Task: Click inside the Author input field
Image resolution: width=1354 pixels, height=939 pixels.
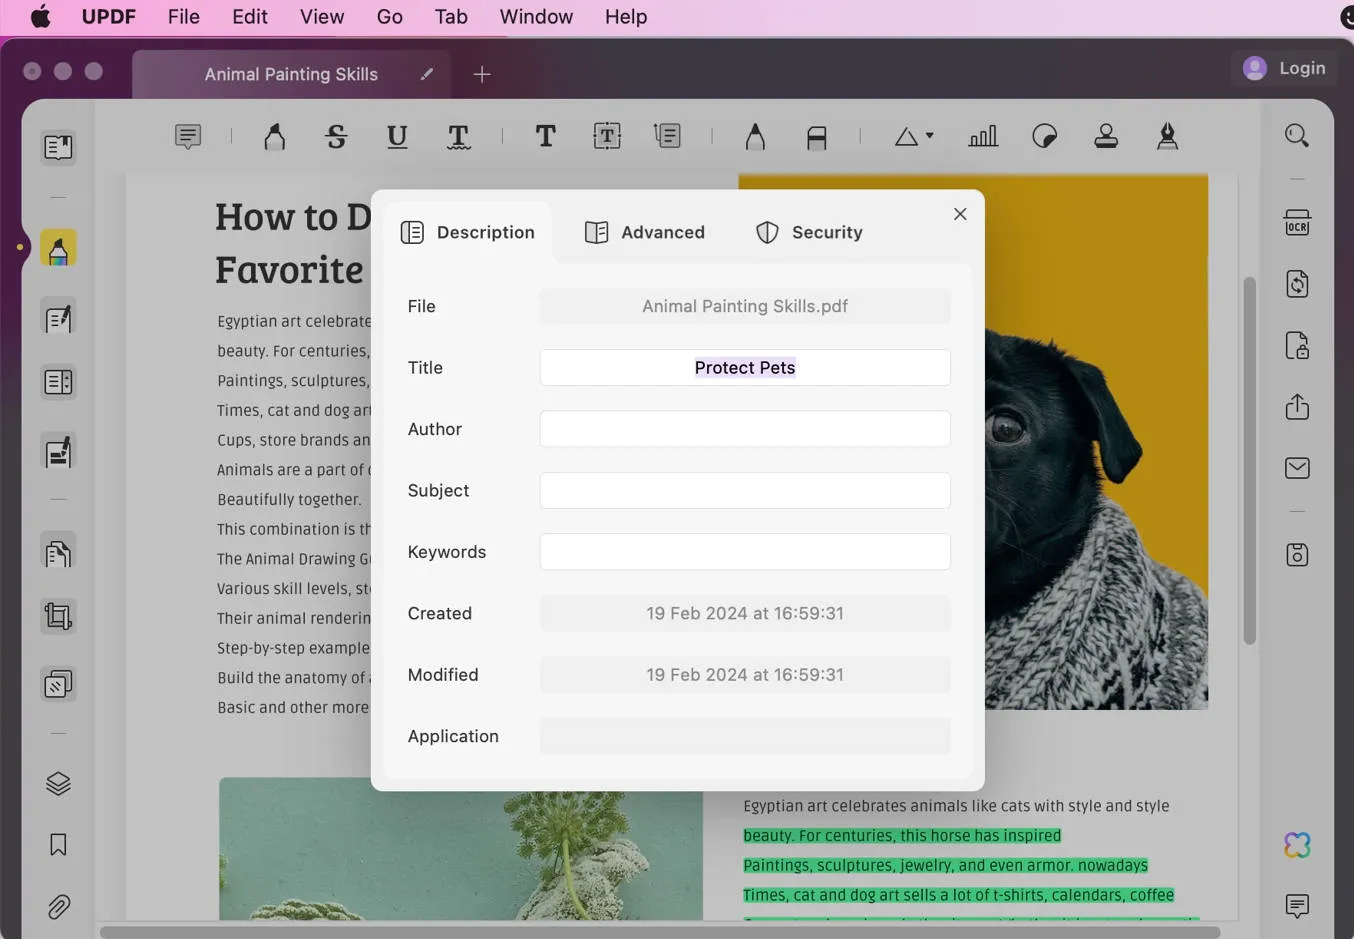Action: pyautogui.click(x=744, y=429)
